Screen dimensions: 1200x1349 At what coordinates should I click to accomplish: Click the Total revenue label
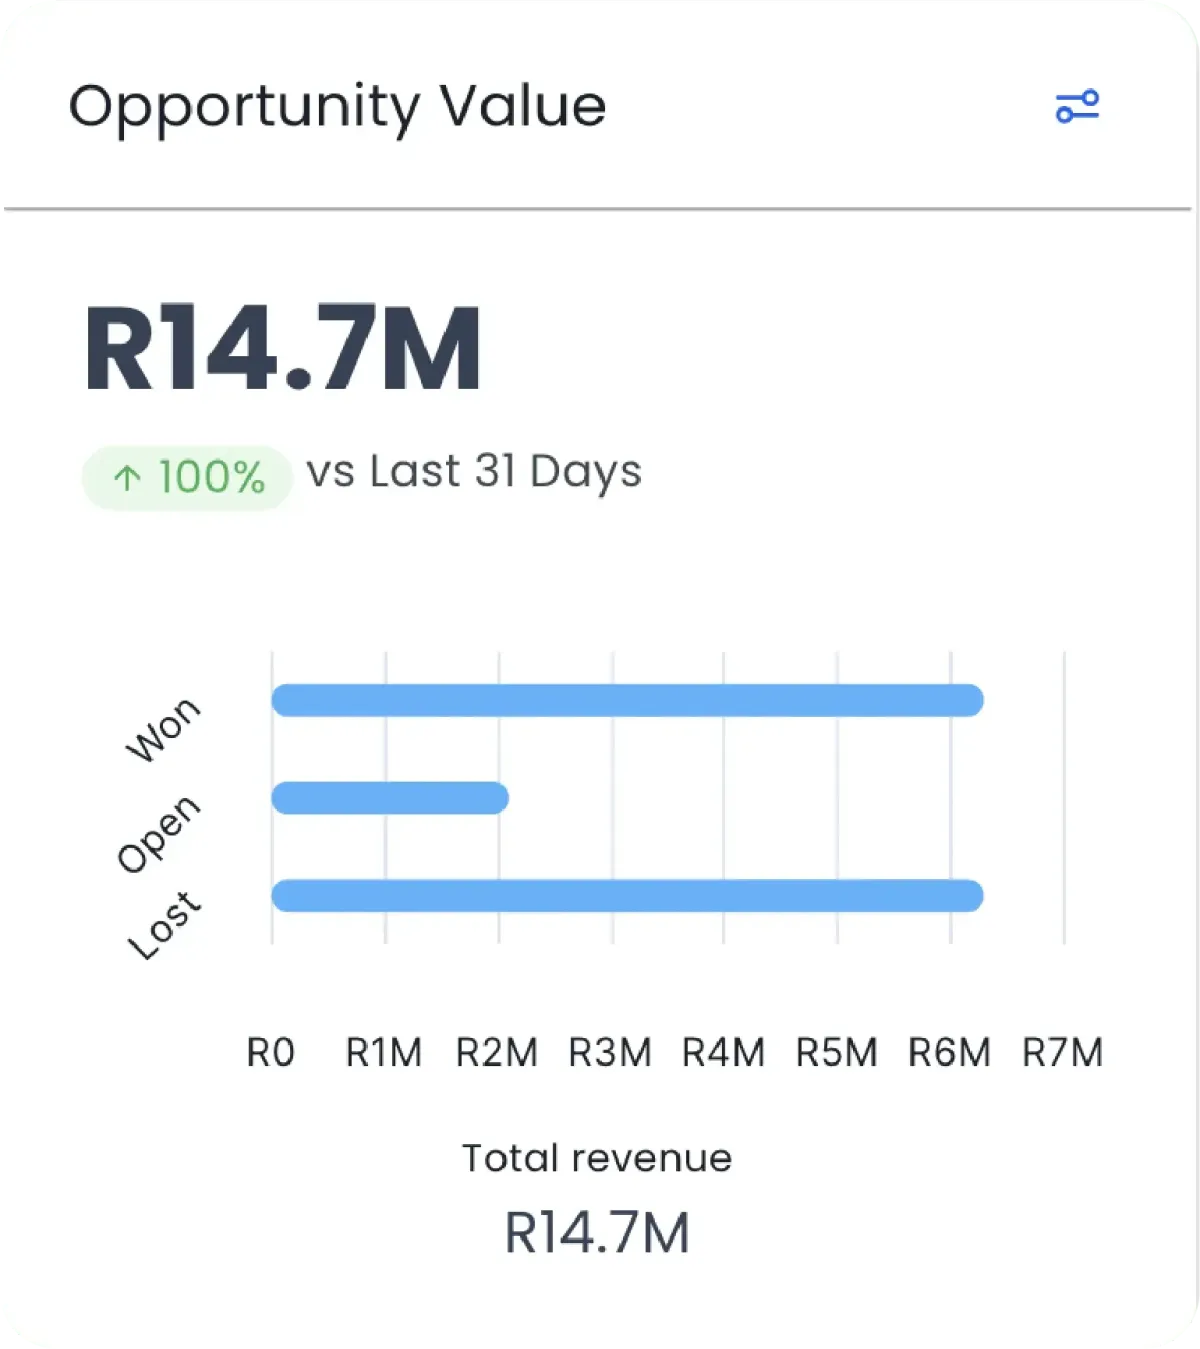click(x=597, y=1158)
